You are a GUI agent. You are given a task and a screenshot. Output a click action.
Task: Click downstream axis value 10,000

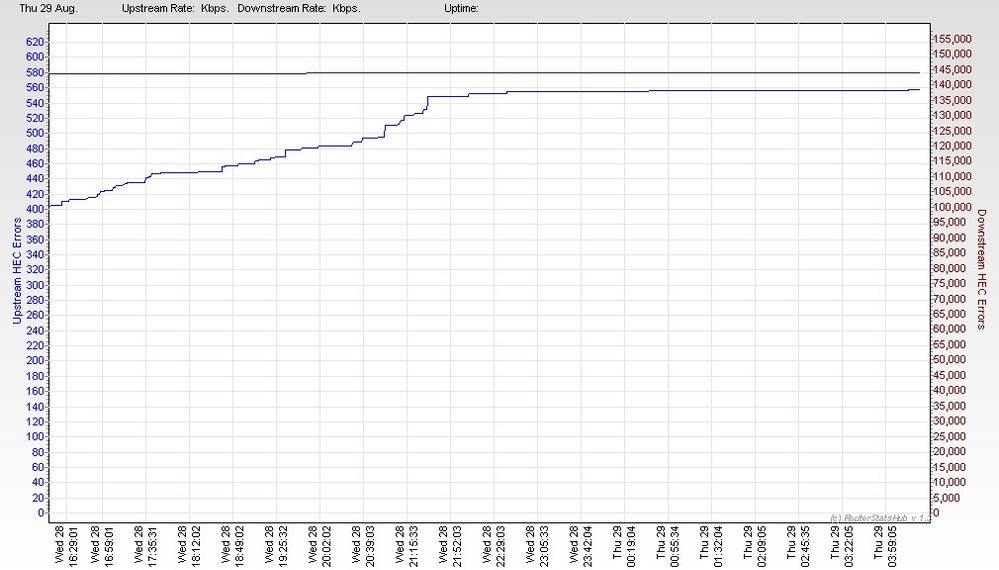point(950,482)
